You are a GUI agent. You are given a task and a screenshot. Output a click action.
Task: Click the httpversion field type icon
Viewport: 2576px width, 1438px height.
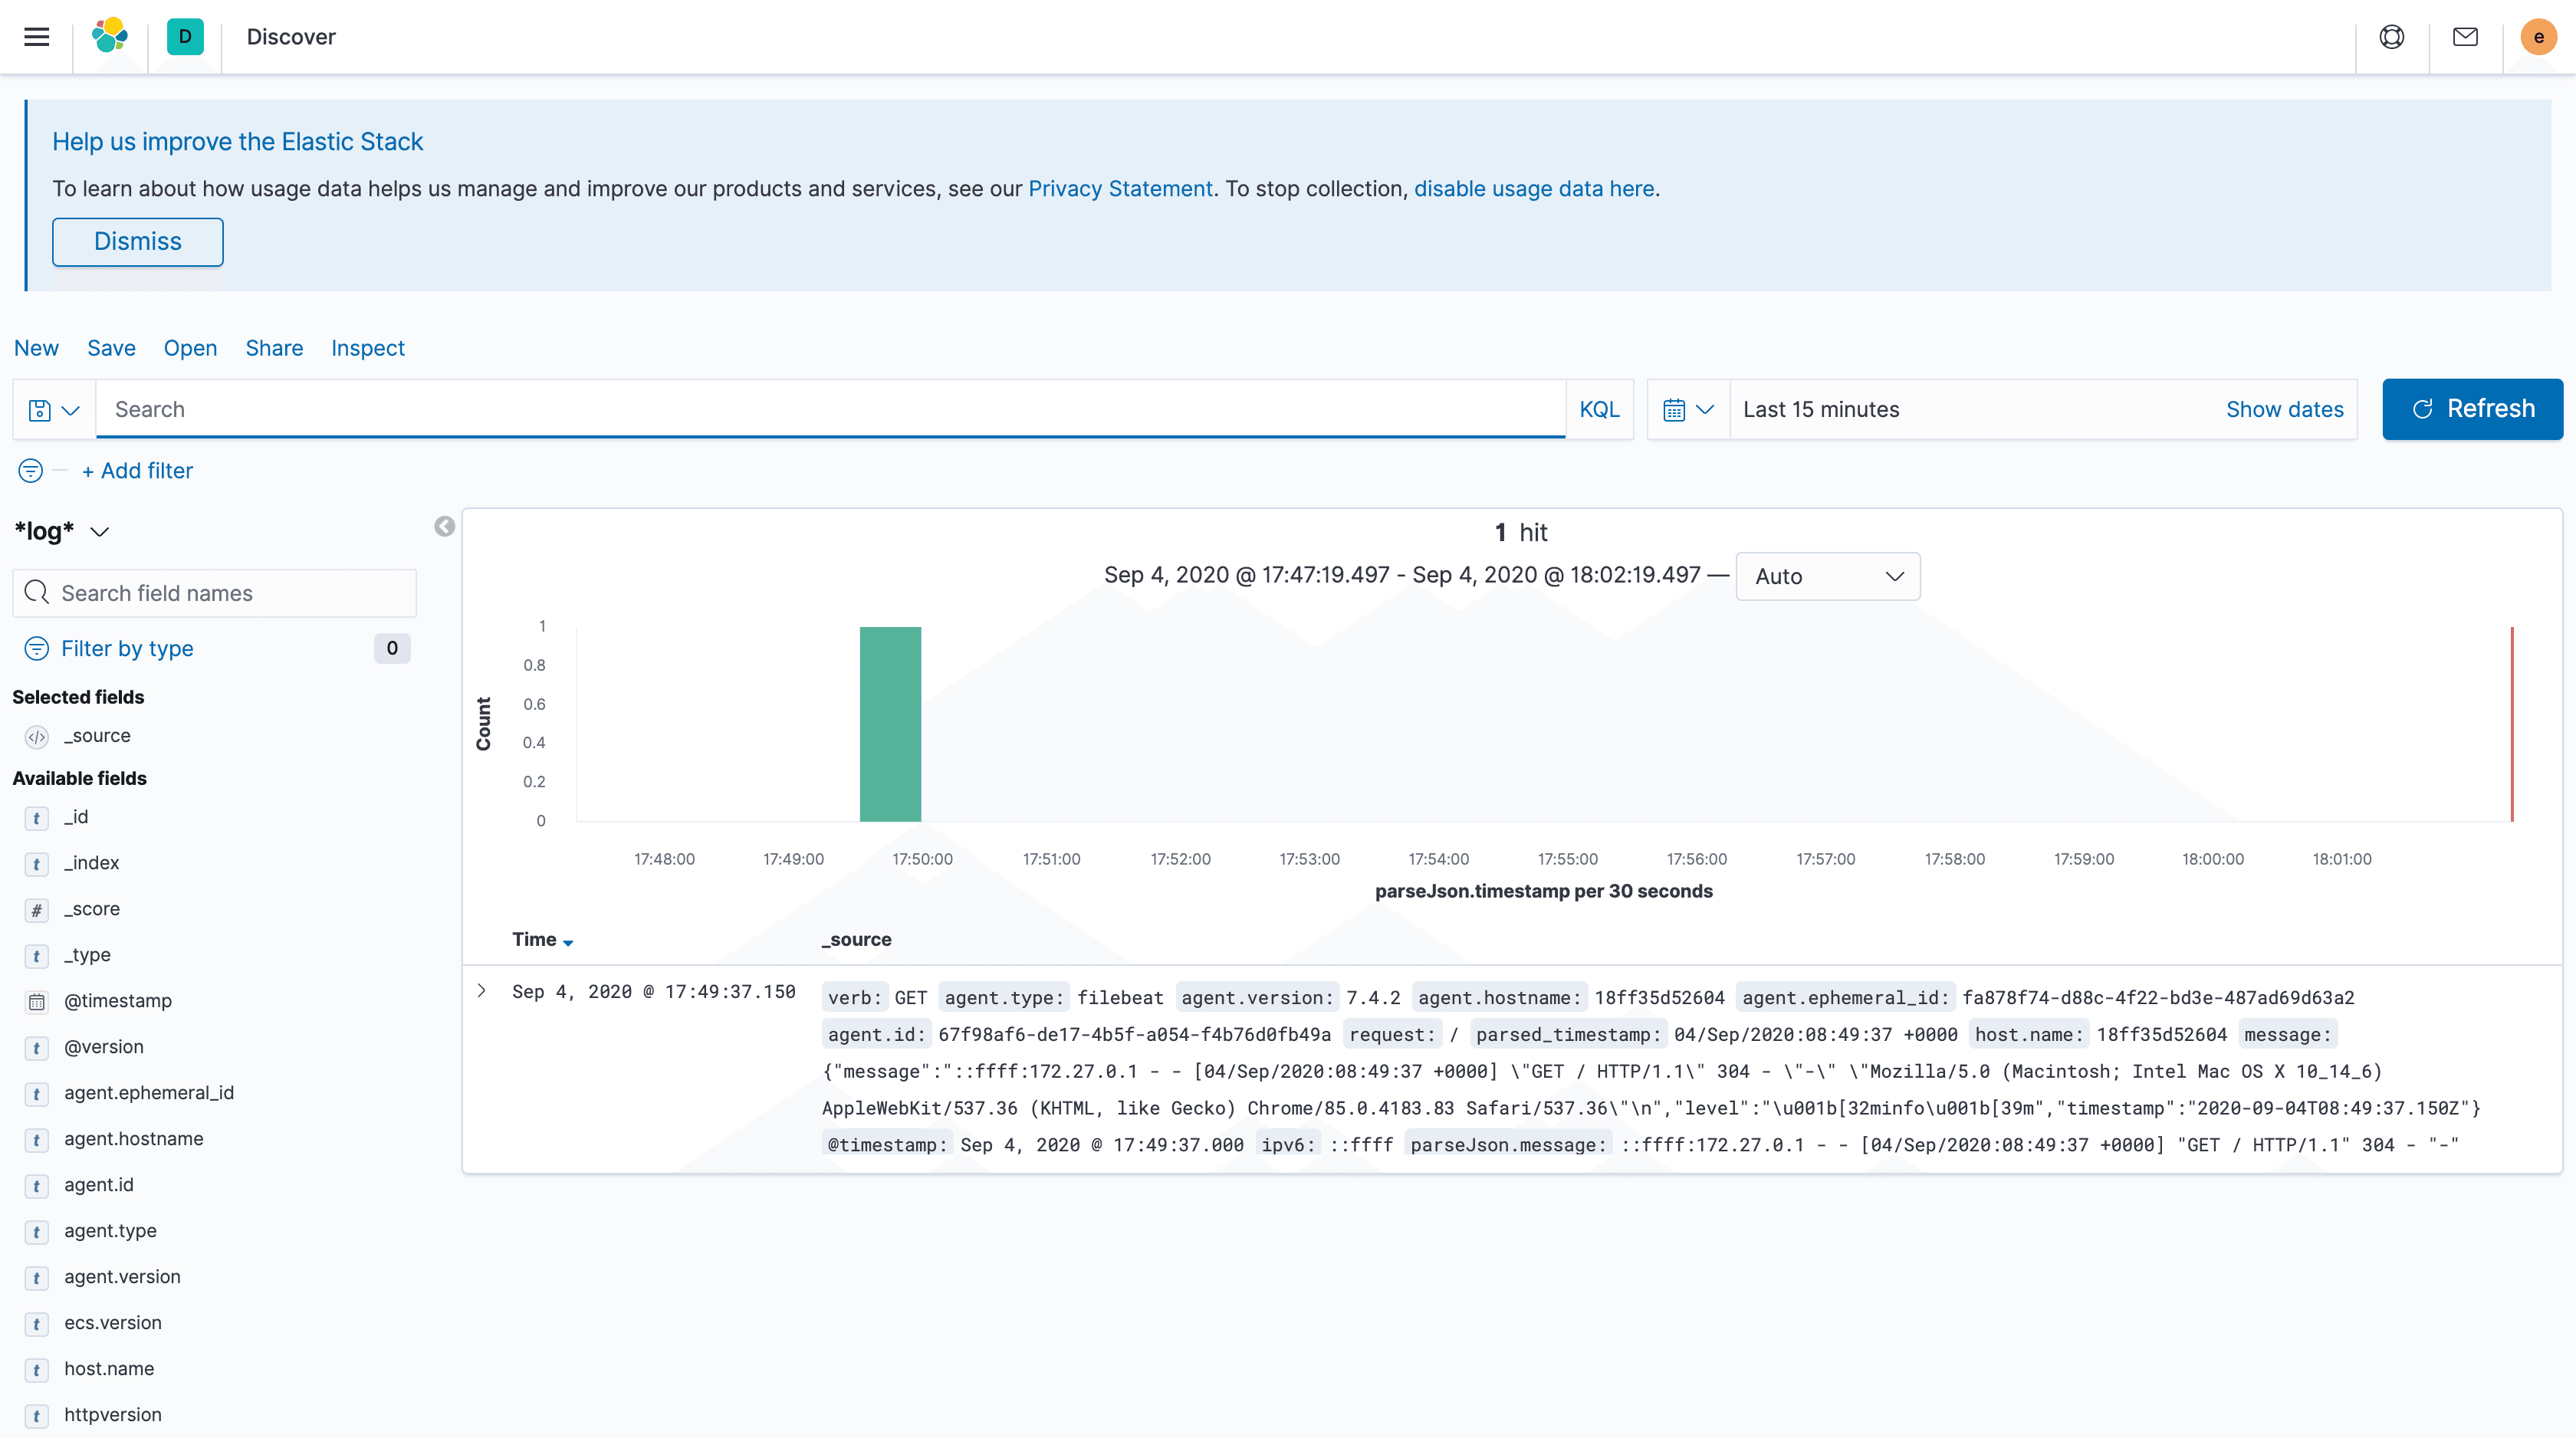[37, 1416]
